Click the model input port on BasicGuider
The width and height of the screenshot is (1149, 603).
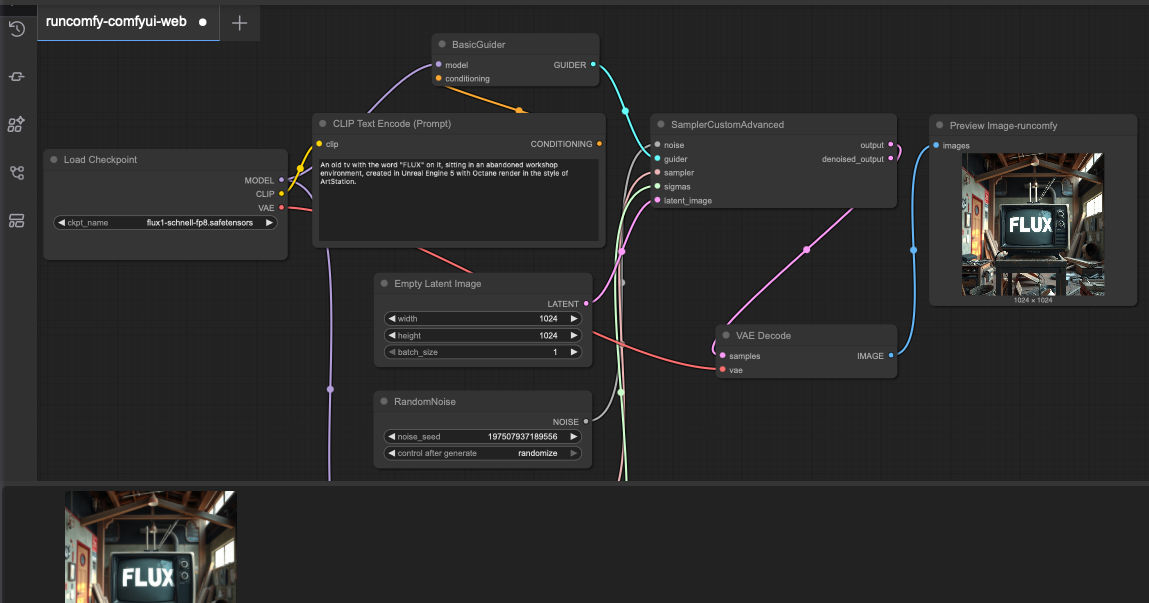click(439, 64)
